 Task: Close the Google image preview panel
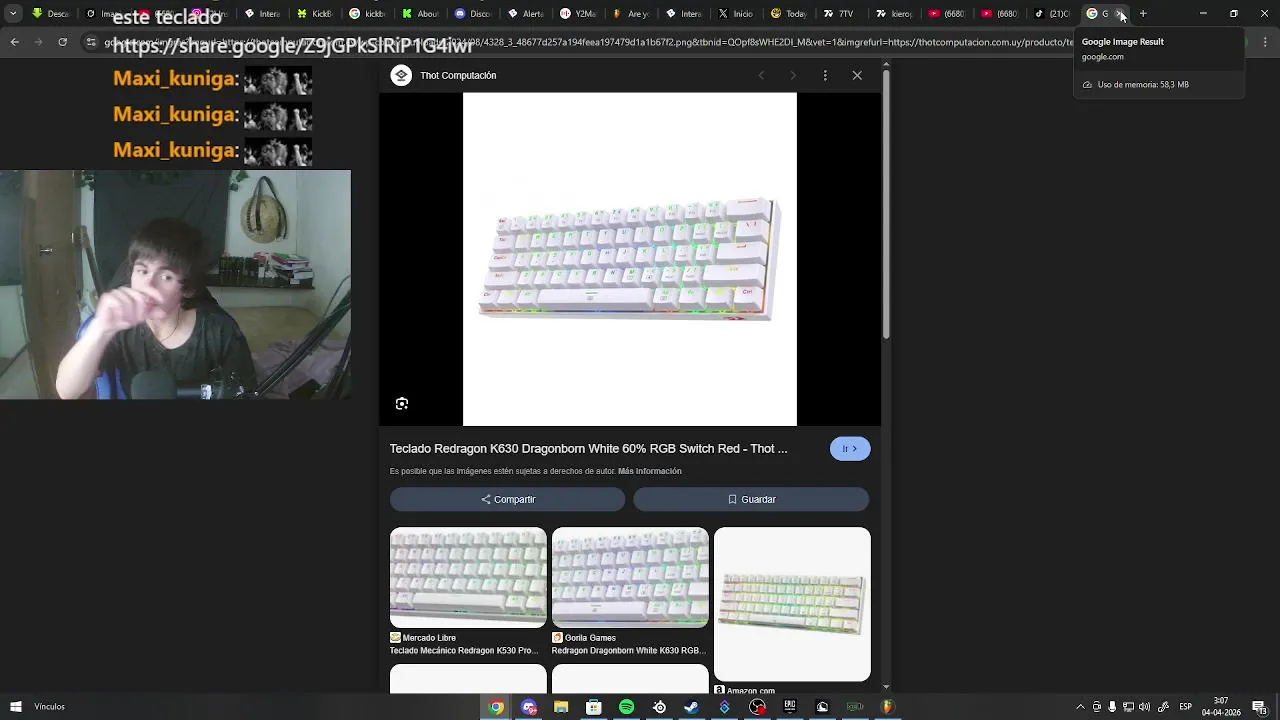(x=857, y=75)
